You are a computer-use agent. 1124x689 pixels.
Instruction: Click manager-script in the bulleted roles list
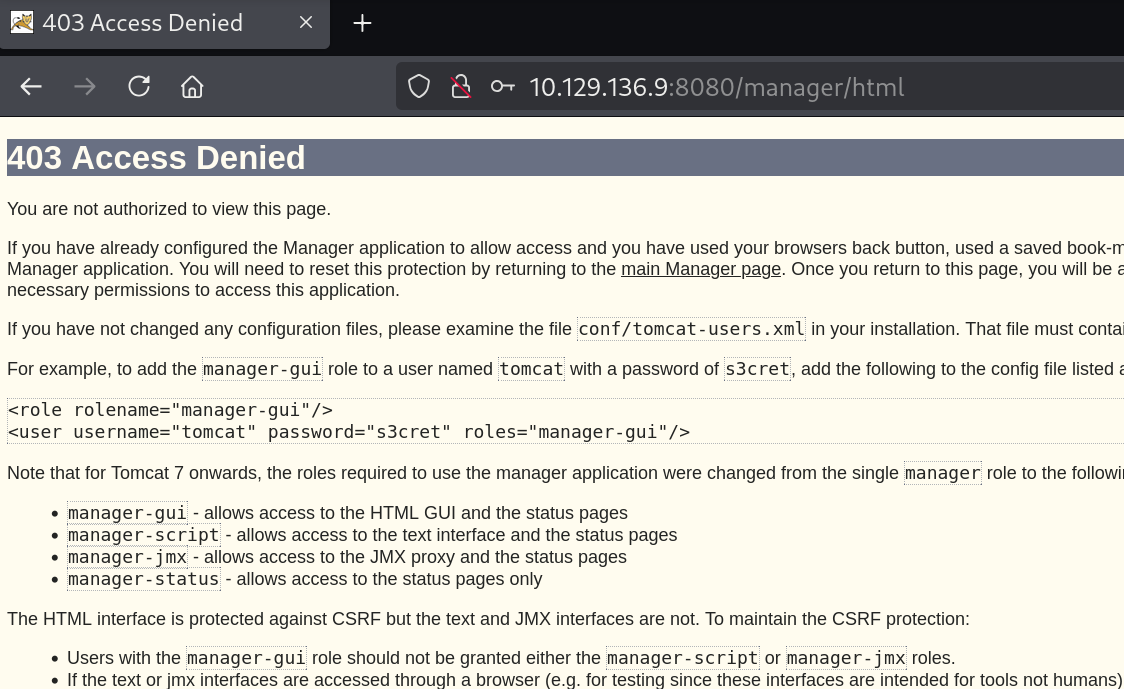point(143,535)
